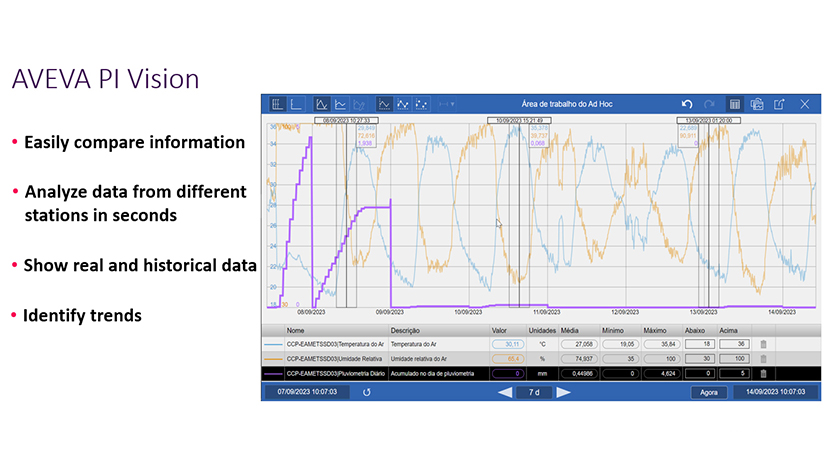Click the reset time range icon
This screenshot has height=450, width=832.
[x=367, y=392]
